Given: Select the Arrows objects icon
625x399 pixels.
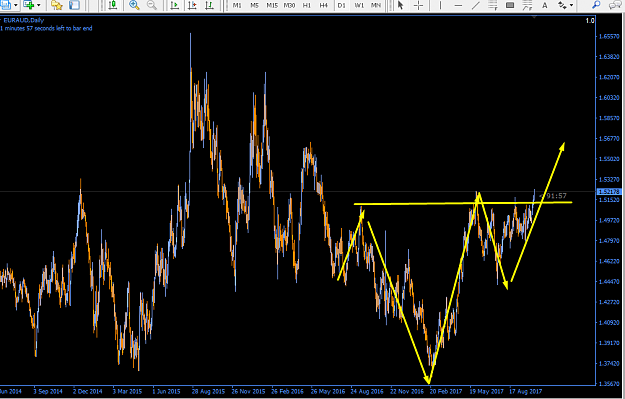Looking at the screenshot, I should coord(562,5).
